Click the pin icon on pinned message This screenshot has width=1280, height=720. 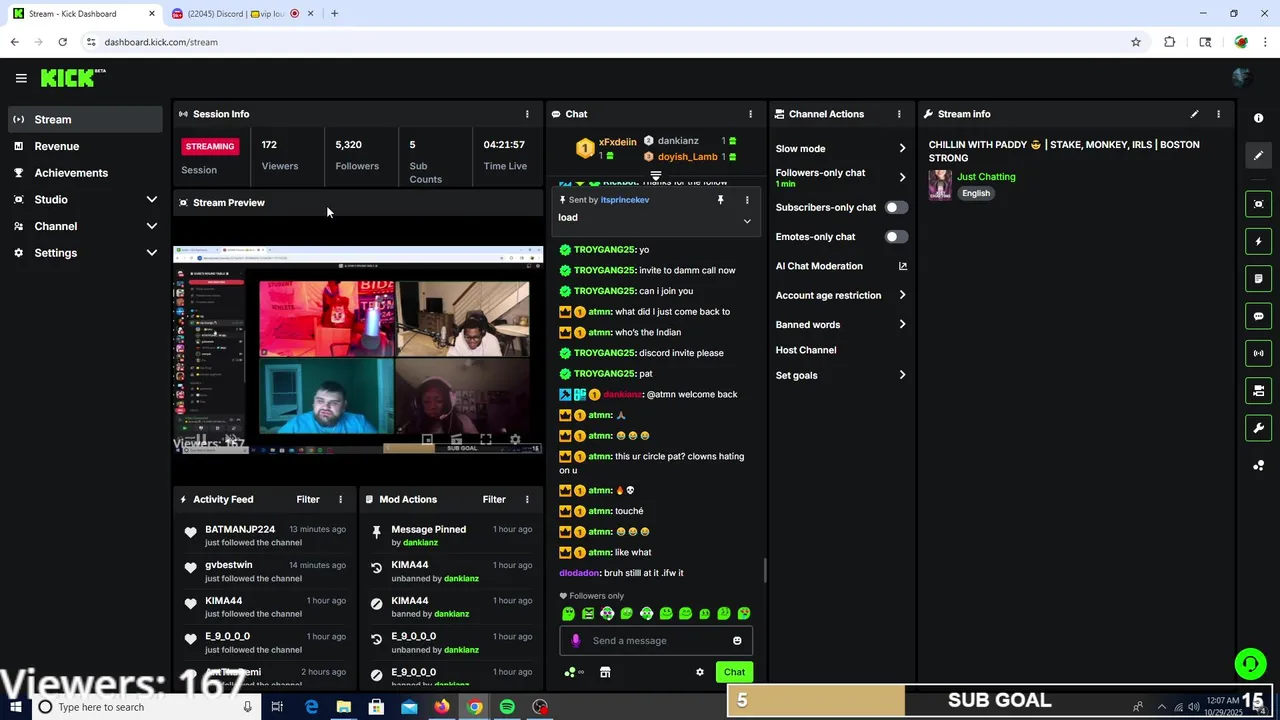tap(720, 200)
